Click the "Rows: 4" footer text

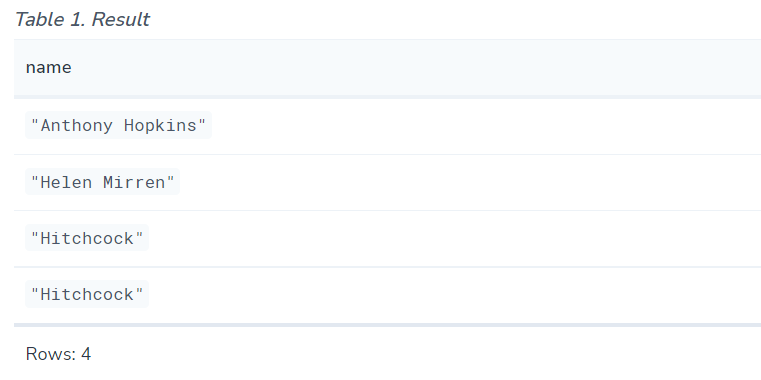58,354
